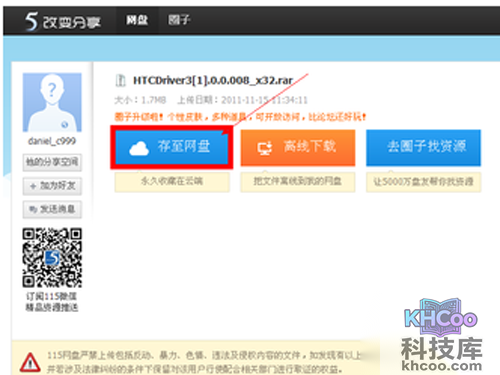500x375 pixels.
Task: Click the red warning triangle icon
Action: pos(30,362)
